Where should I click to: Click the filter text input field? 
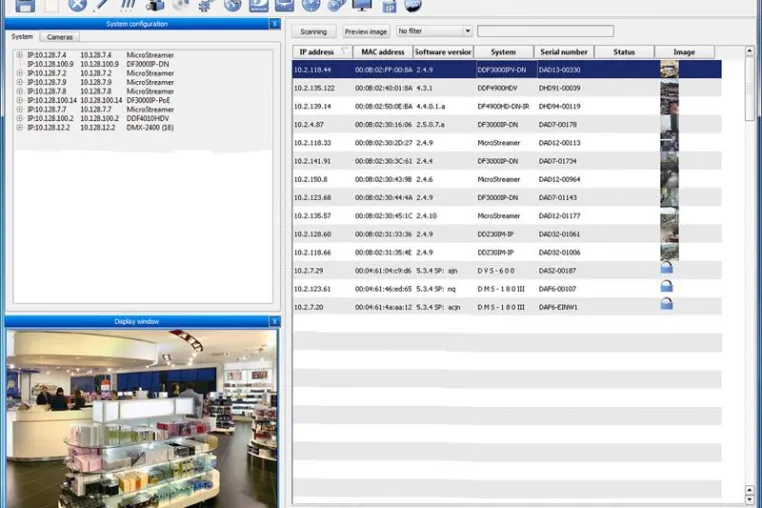click(x=545, y=31)
